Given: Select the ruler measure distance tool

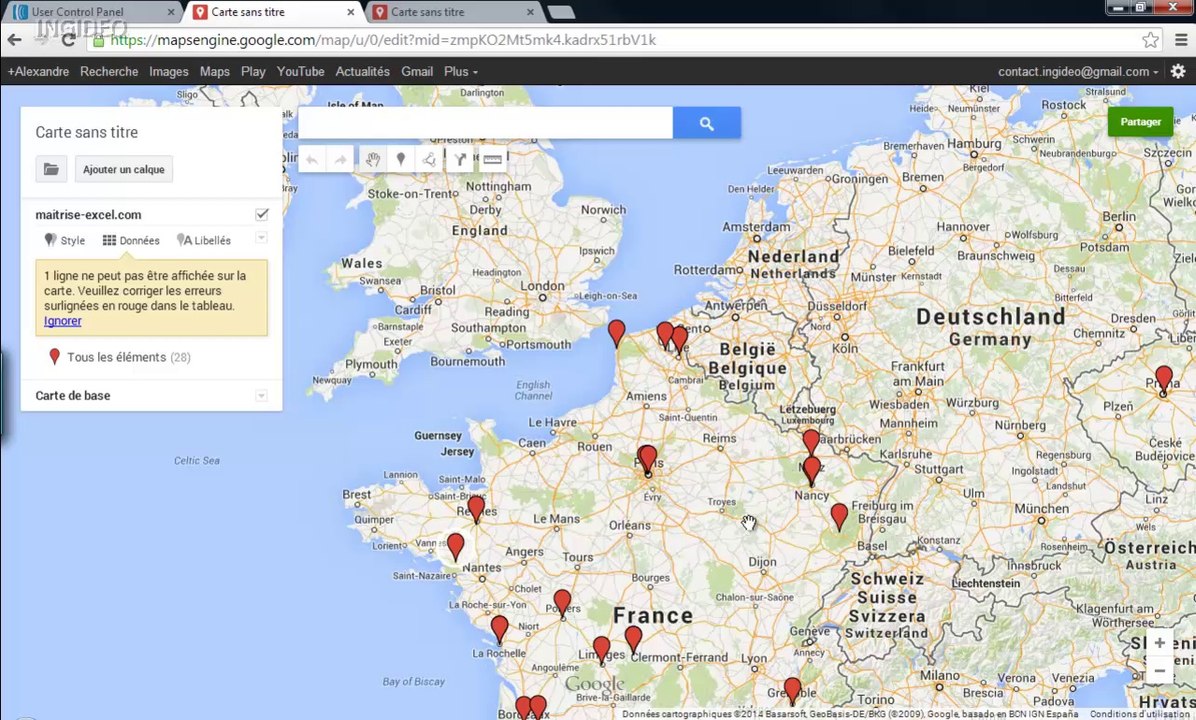Looking at the screenshot, I should 492,159.
